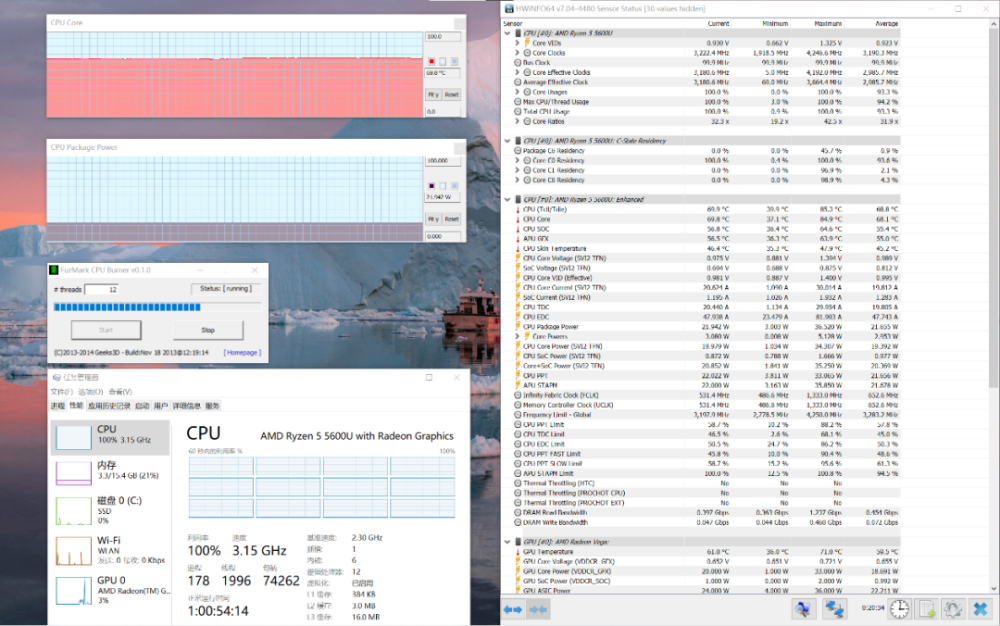Switch to the 启动 tab in Task Manager

141,406
